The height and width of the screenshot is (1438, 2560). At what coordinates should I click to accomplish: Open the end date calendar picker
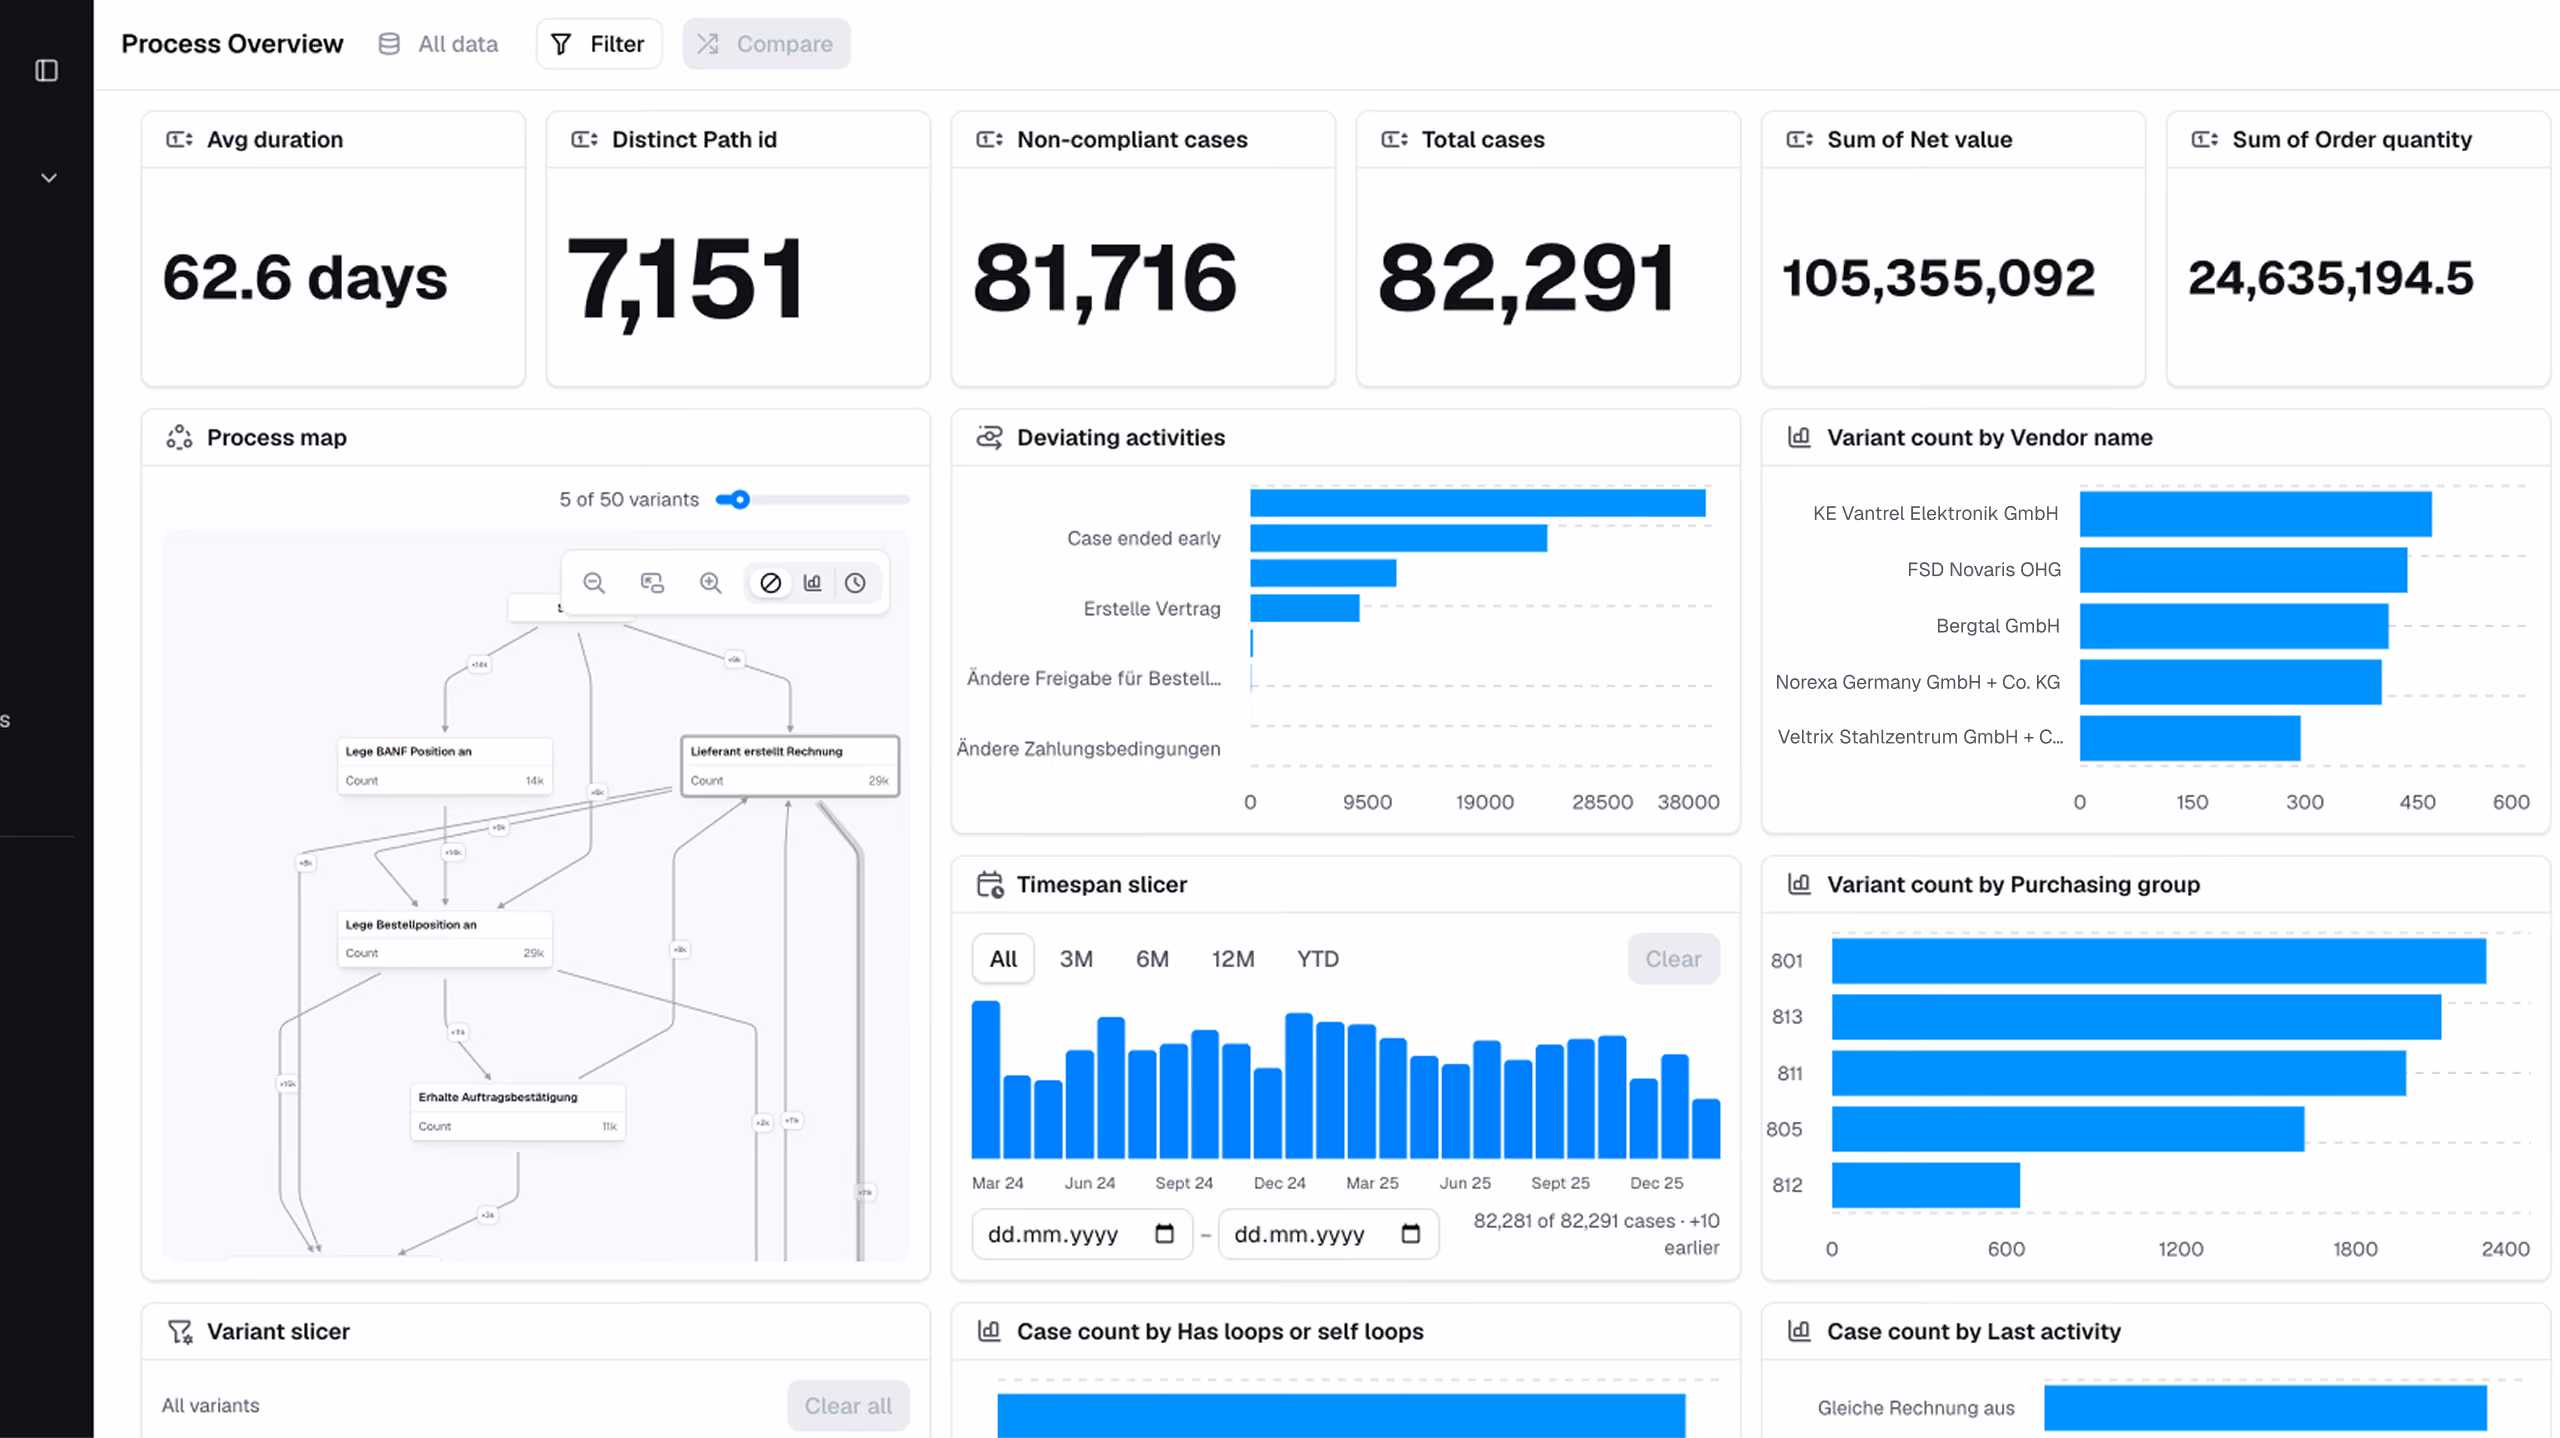point(1410,1234)
